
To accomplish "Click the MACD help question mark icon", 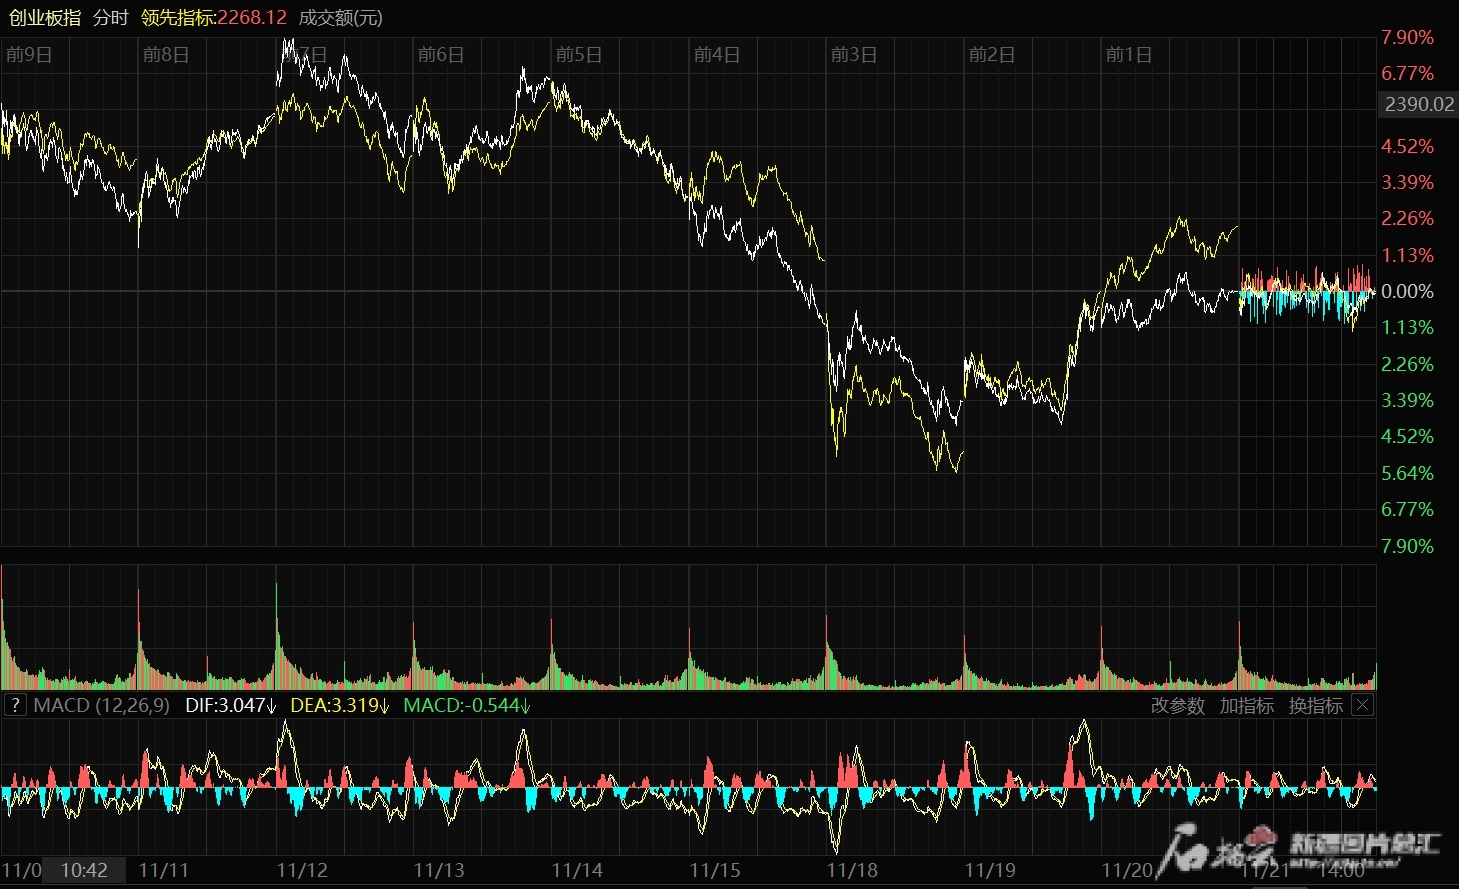I will pos(14,705).
